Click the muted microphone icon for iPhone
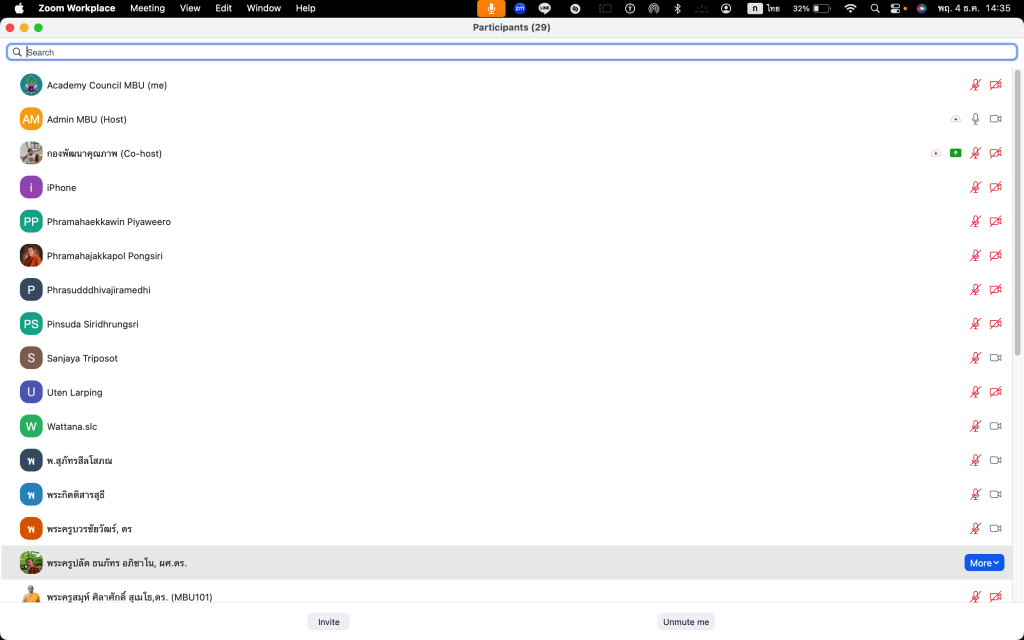The image size is (1024, 640). [975, 187]
